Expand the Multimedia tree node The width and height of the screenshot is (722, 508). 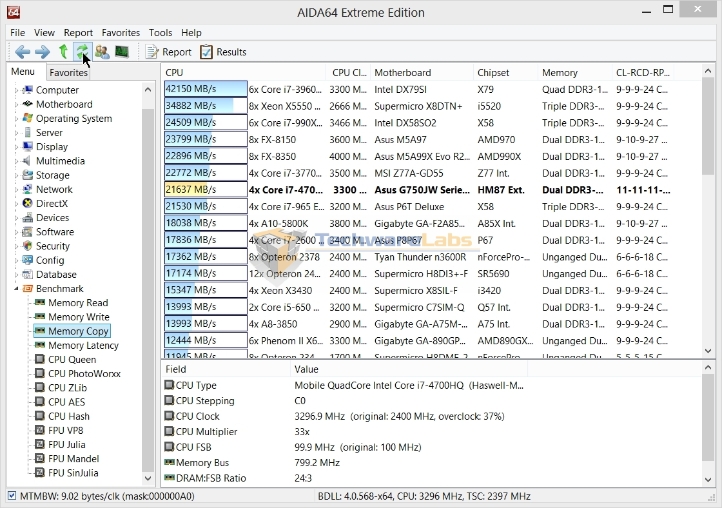[16, 161]
